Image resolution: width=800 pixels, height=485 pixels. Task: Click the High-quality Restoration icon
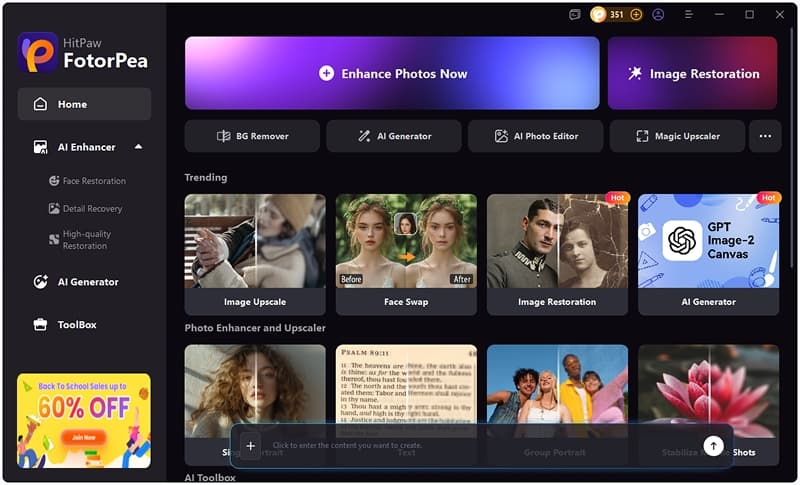[54, 240]
